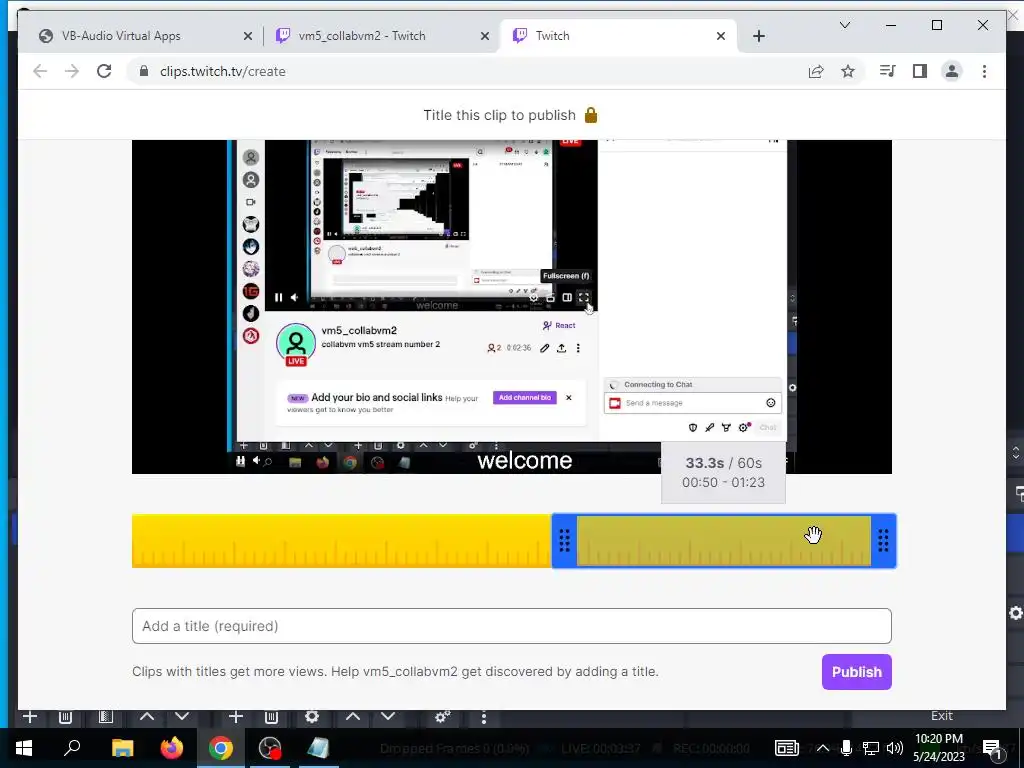Screen dimensions: 1024x768
Task: Grab the left clip trim handle
Action: coord(564,541)
